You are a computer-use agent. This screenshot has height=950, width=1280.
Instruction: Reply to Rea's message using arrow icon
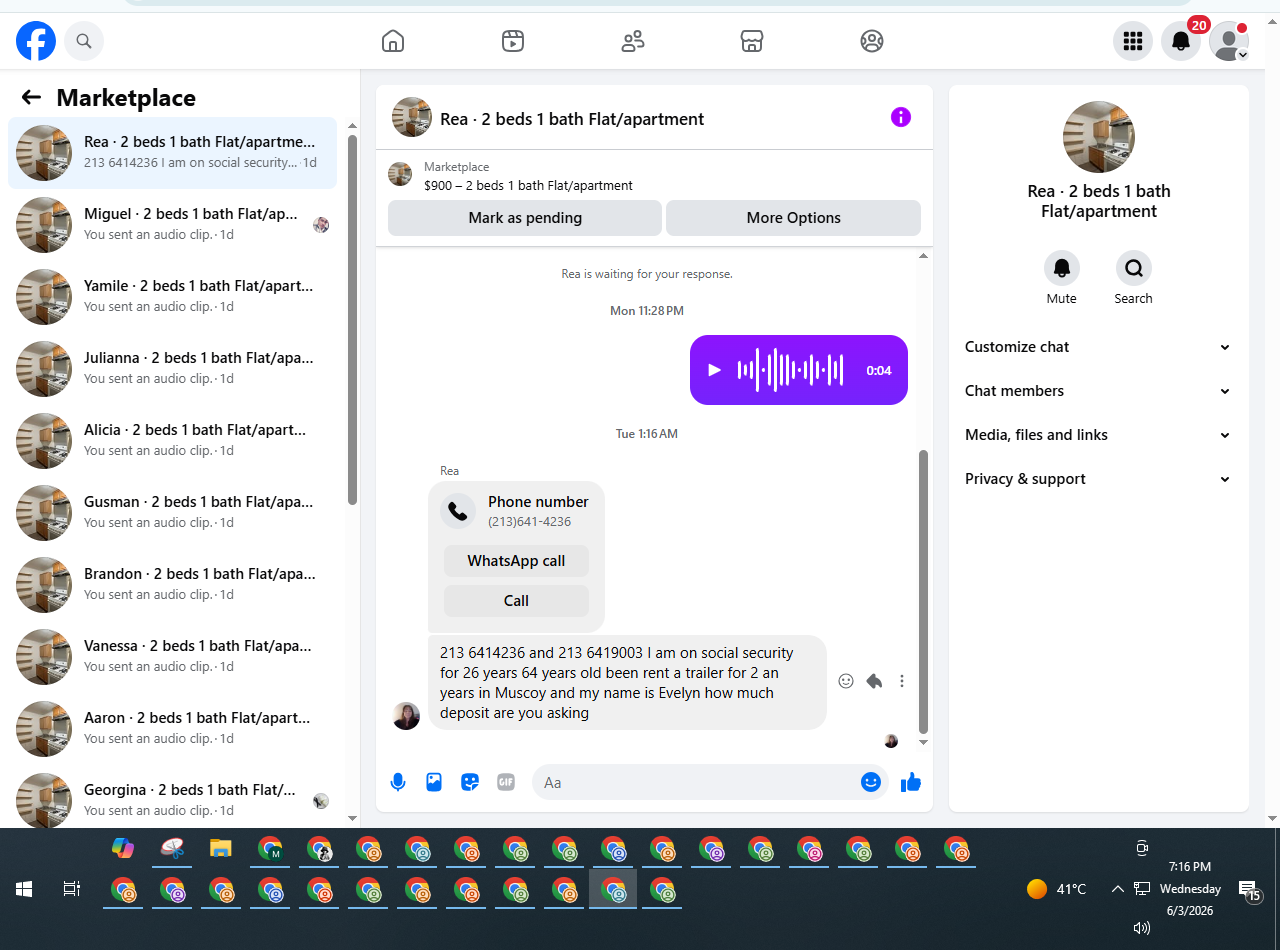point(874,681)
